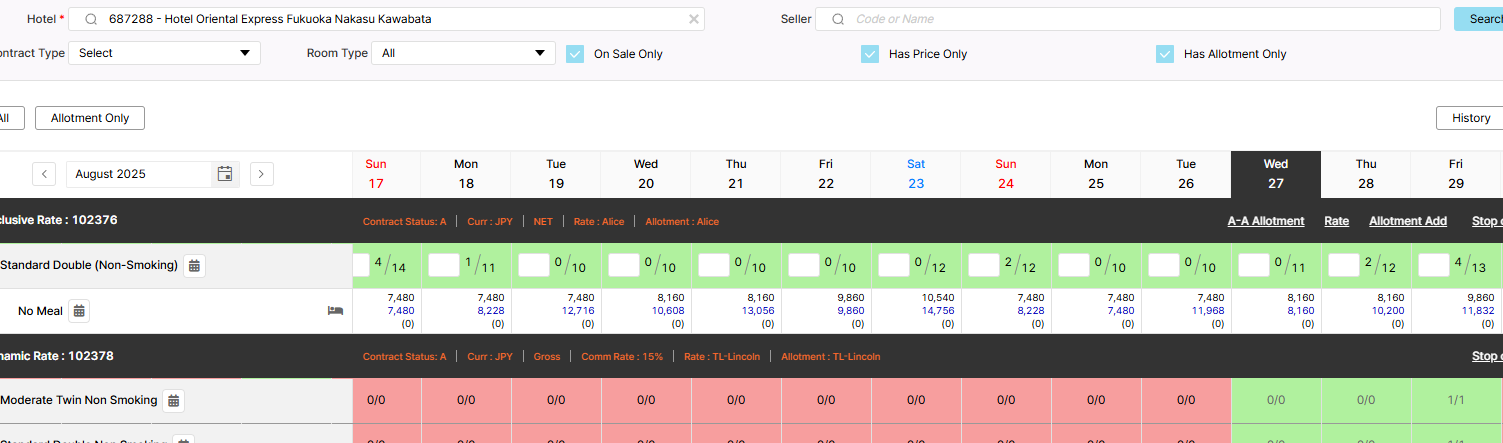Click the Allotment Add link

[x=1407, y=221]
